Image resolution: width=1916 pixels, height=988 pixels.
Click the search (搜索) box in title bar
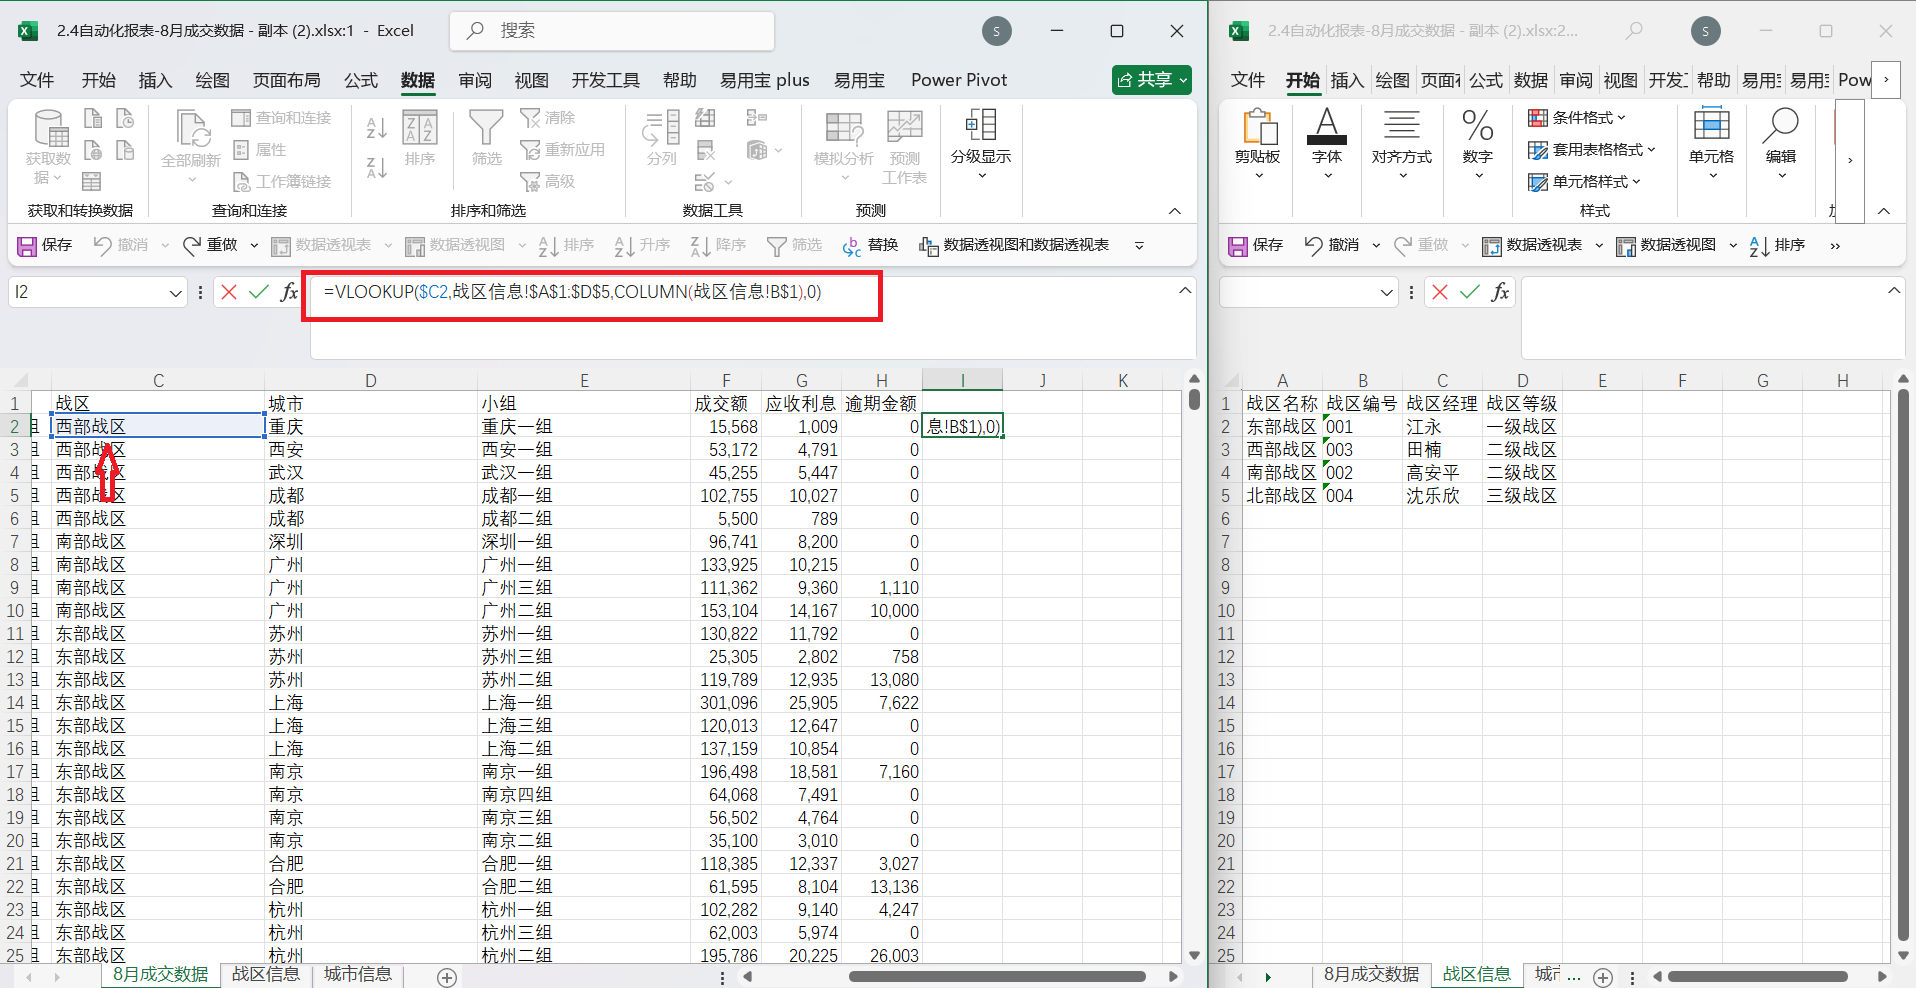(x=612, y=31)
